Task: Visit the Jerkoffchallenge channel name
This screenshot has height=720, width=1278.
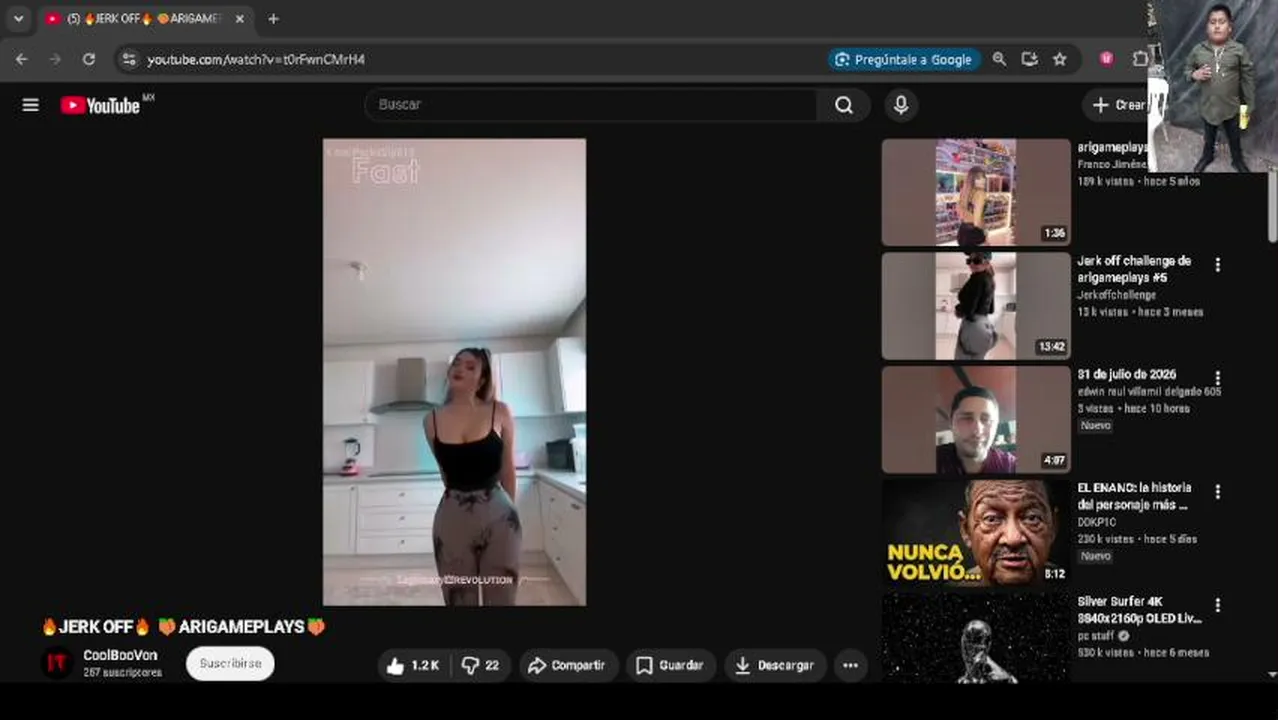Action: click(1116, 295)
